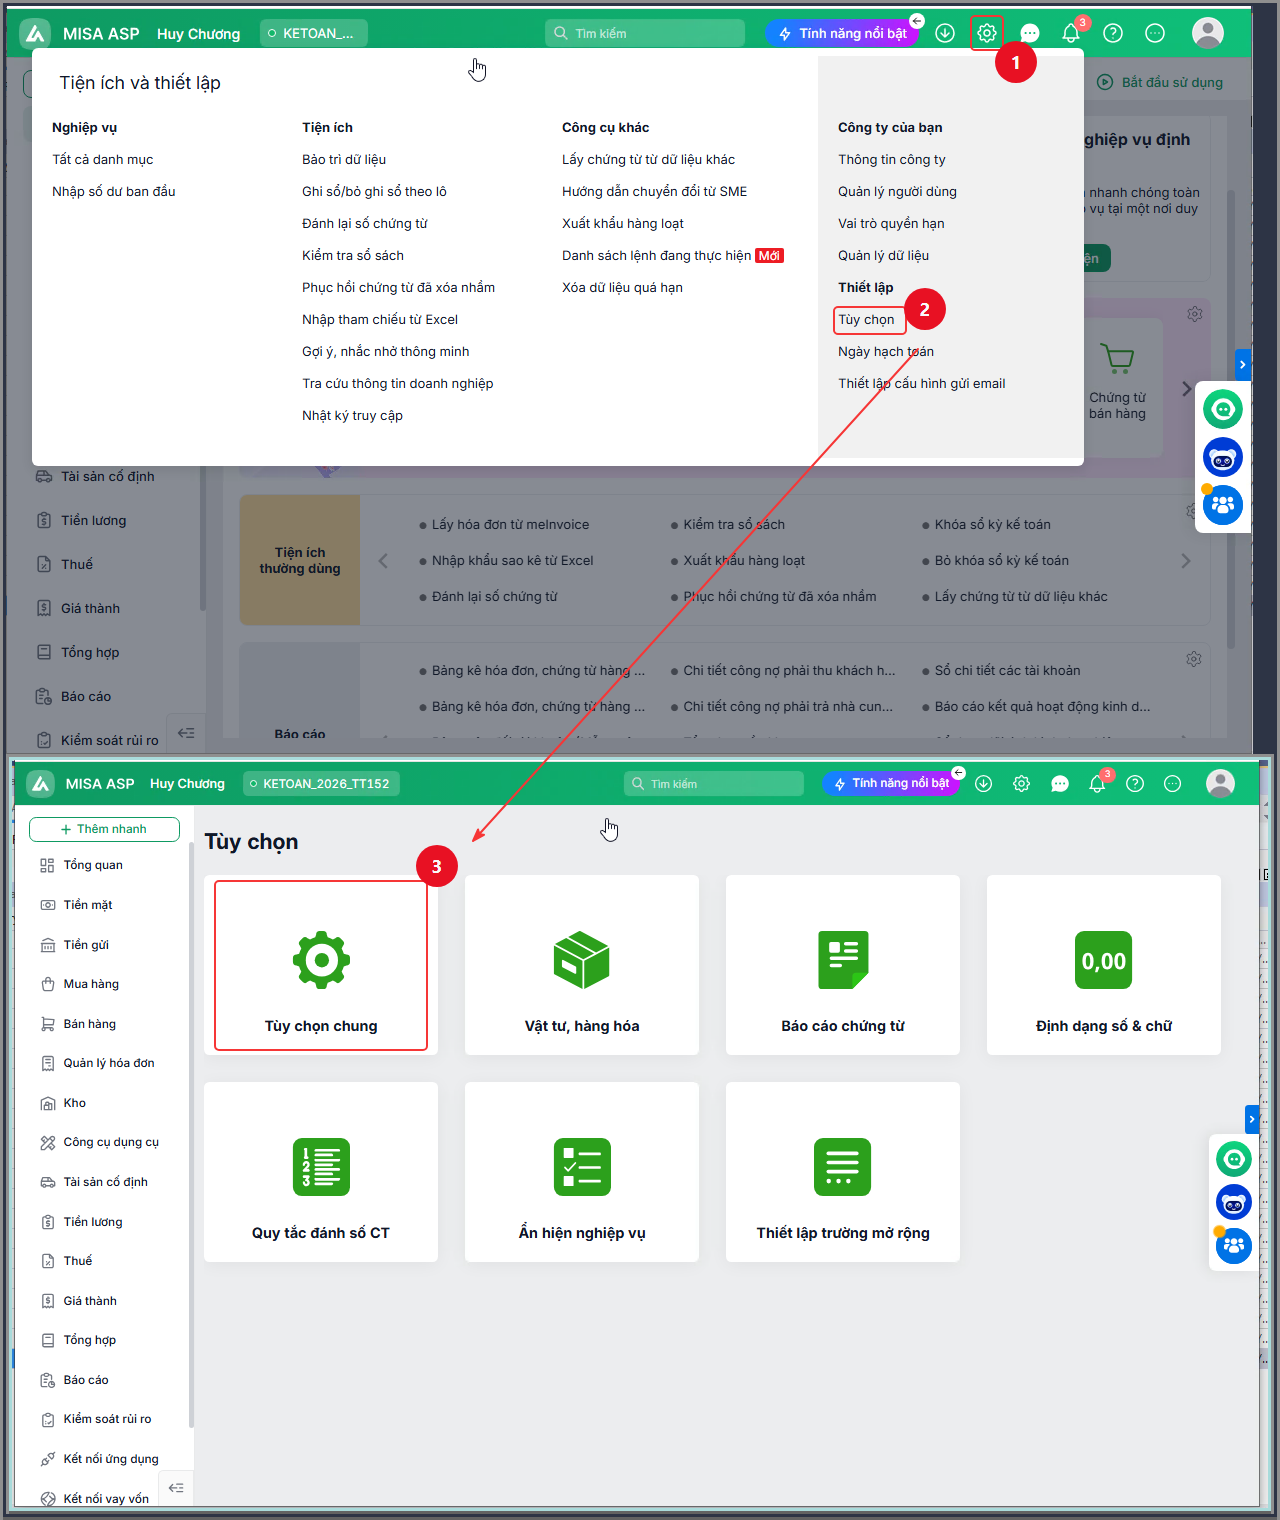Select Quản lý người dùng in the menu
The height and width of the screenshot is (1520, 1280).
click(897, 192)
